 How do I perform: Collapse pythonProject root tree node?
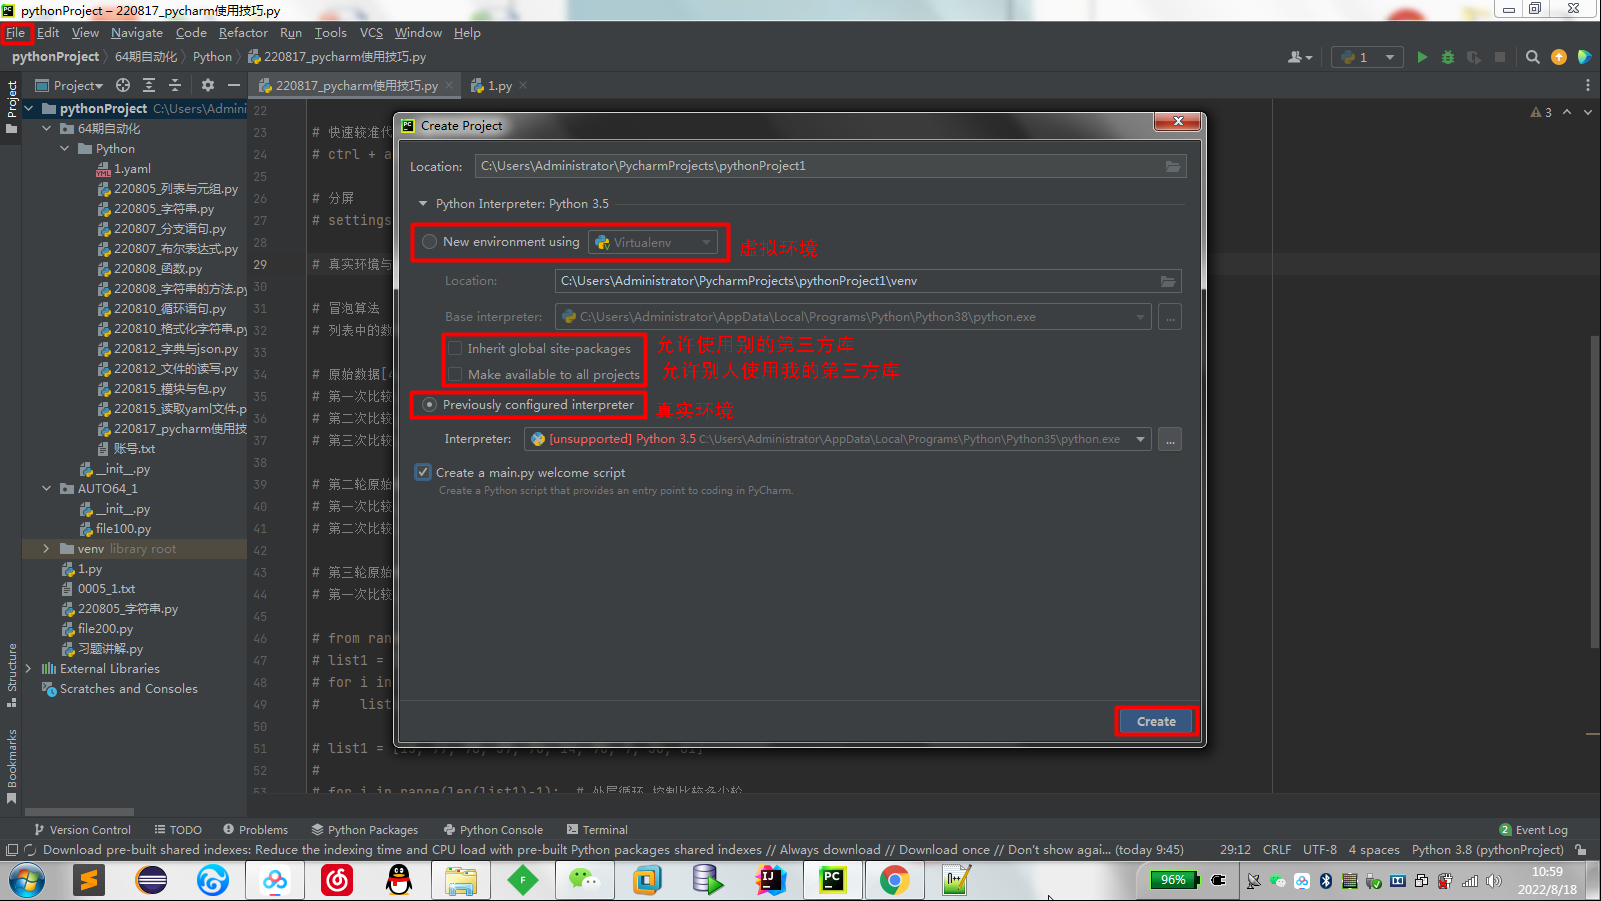[29, 108]
